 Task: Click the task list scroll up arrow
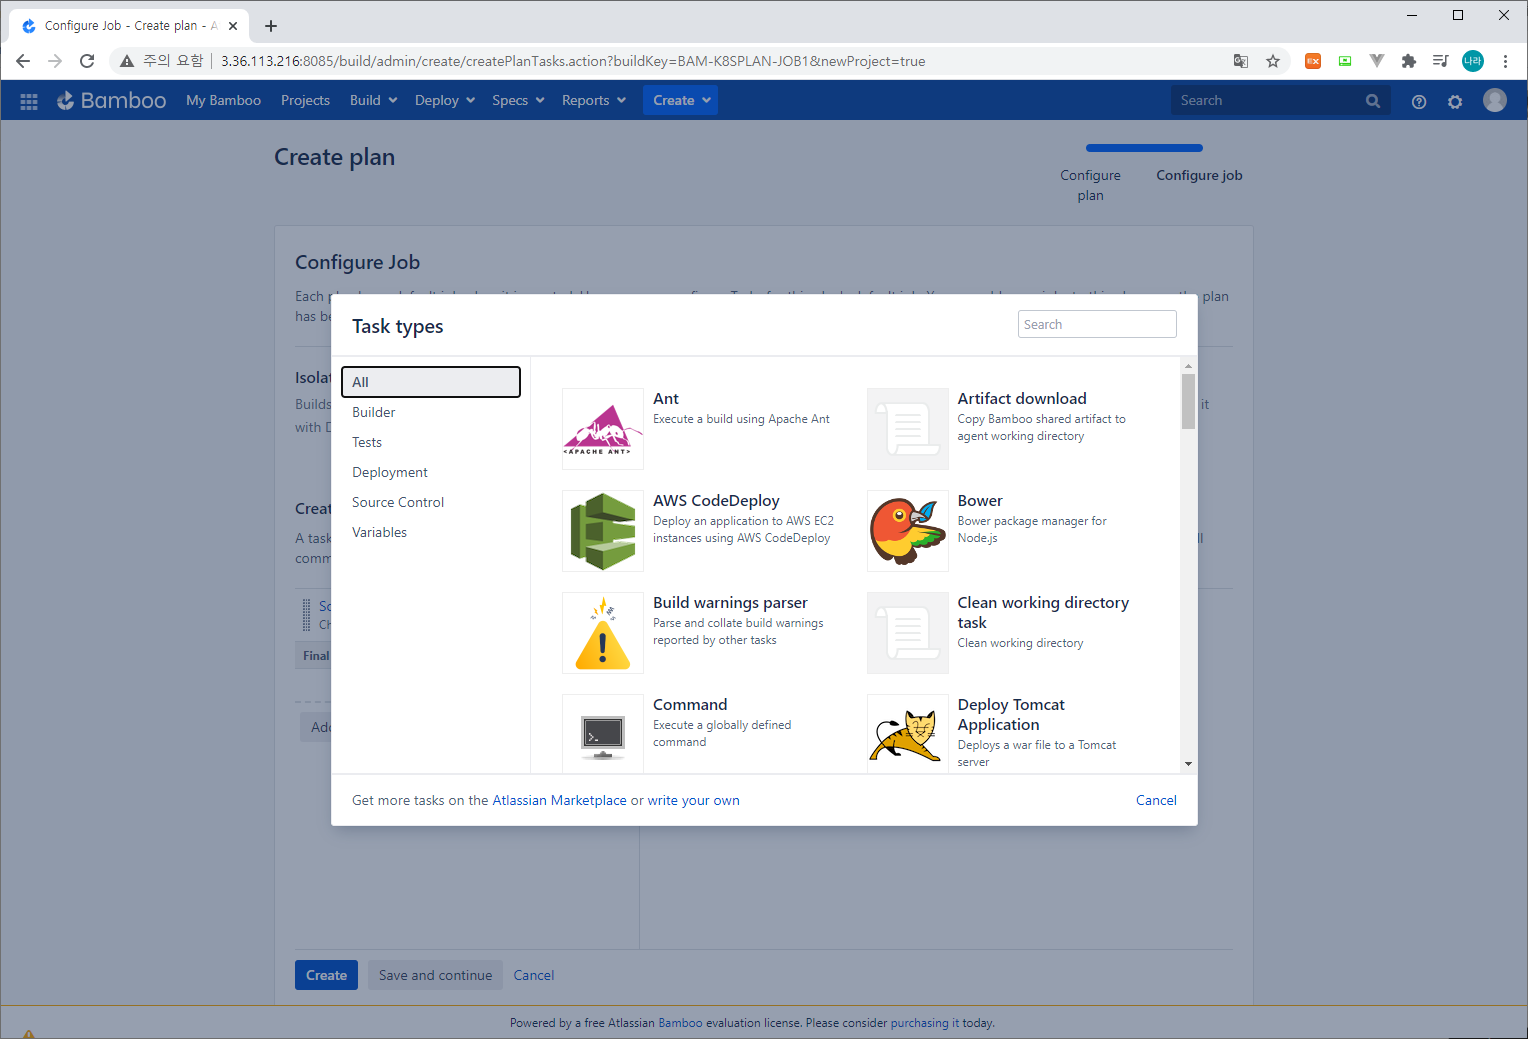(x=1188, y=366)
